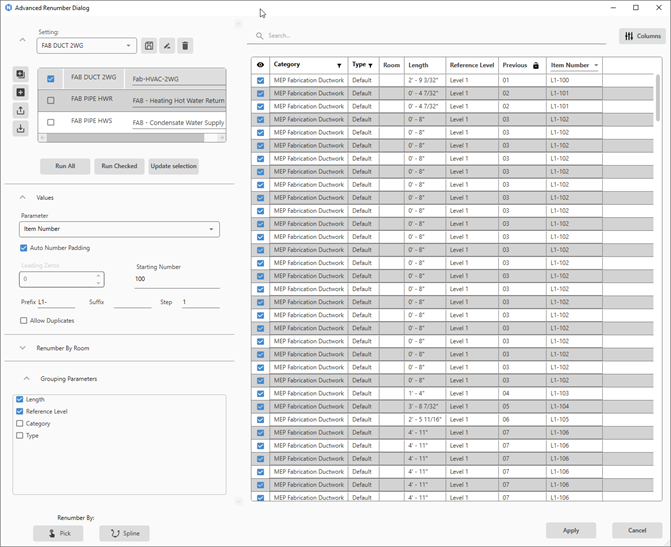This screenshot has height=547, width=671.
Task: Toggle the Auto Number Padding checkbox
Action: pos(24,248)
